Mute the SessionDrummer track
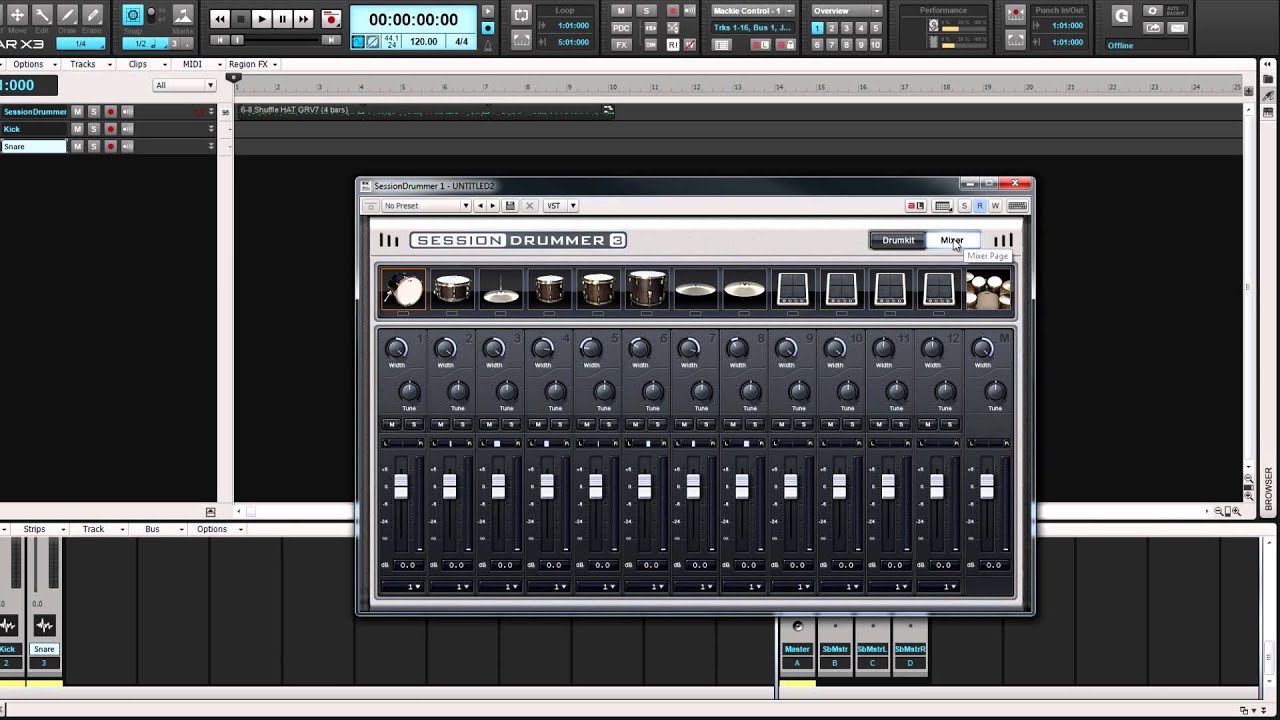Image resolution: width=1280 pixels, height=720 pixels. click(x=77, y=112)
